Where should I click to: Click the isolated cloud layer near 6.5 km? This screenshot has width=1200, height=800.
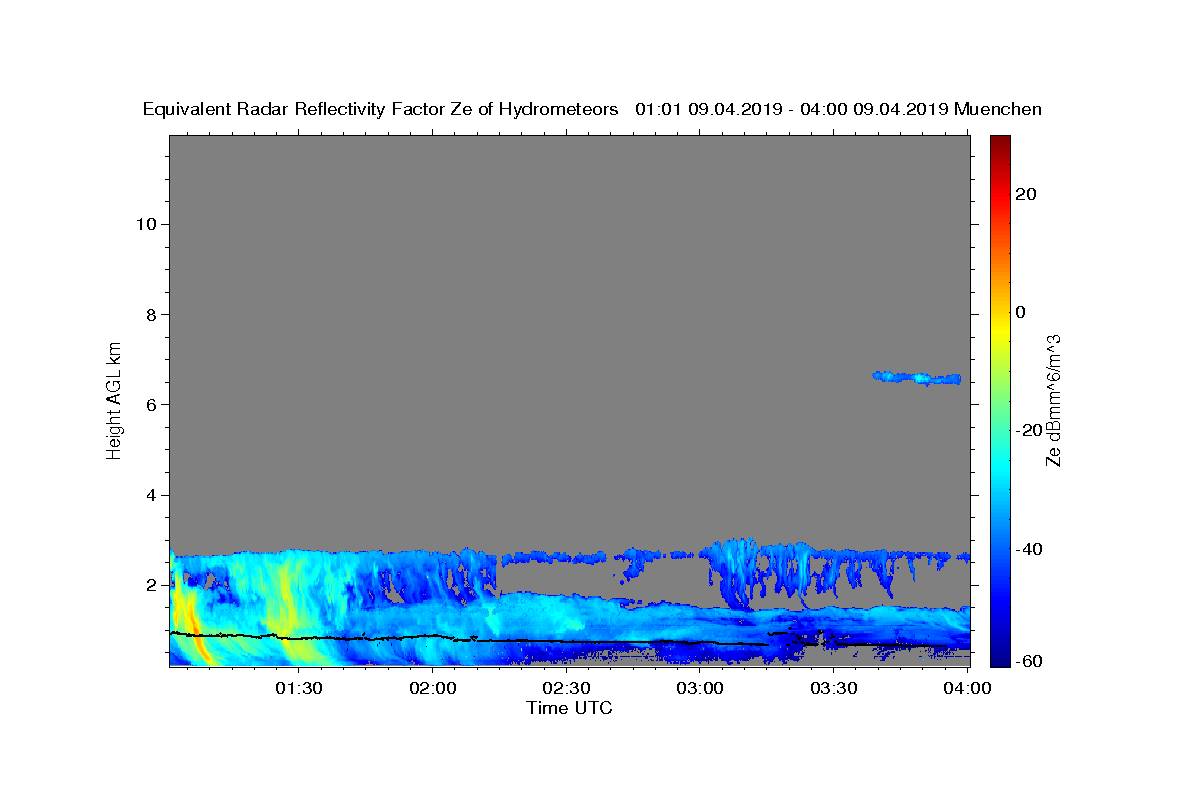coord(917,378)
